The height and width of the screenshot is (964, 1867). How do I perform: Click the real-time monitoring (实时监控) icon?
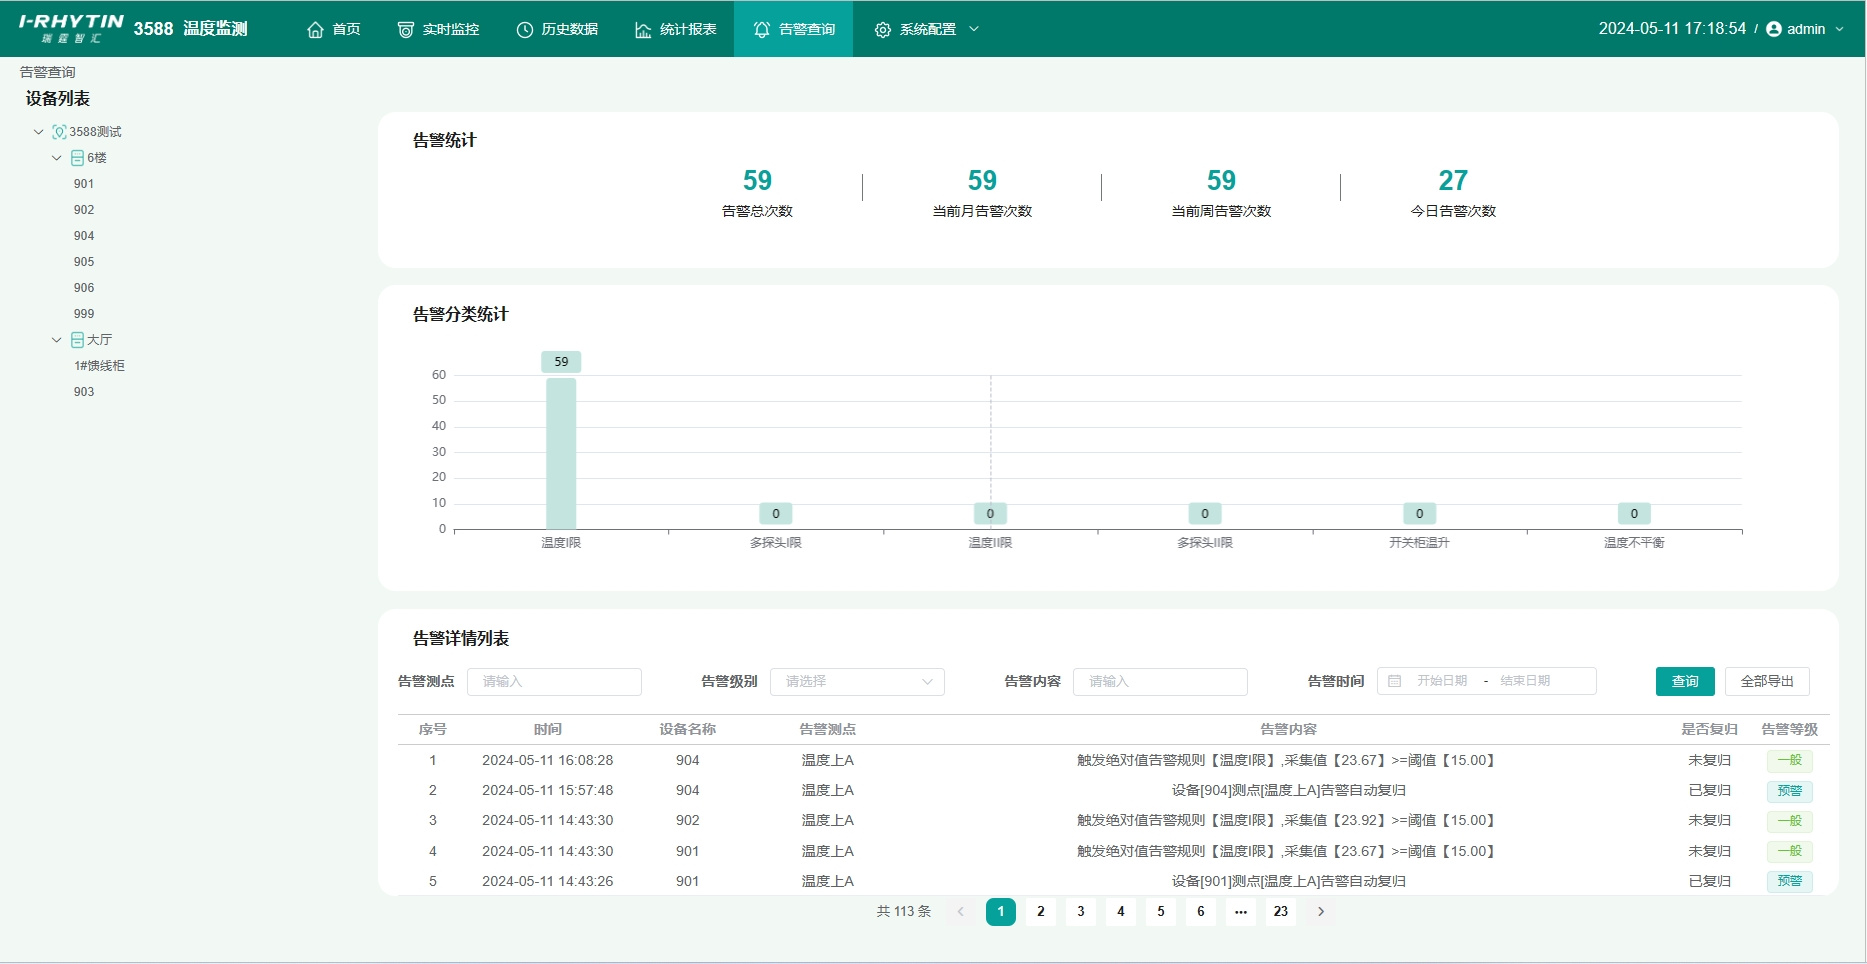pos(405,30)
